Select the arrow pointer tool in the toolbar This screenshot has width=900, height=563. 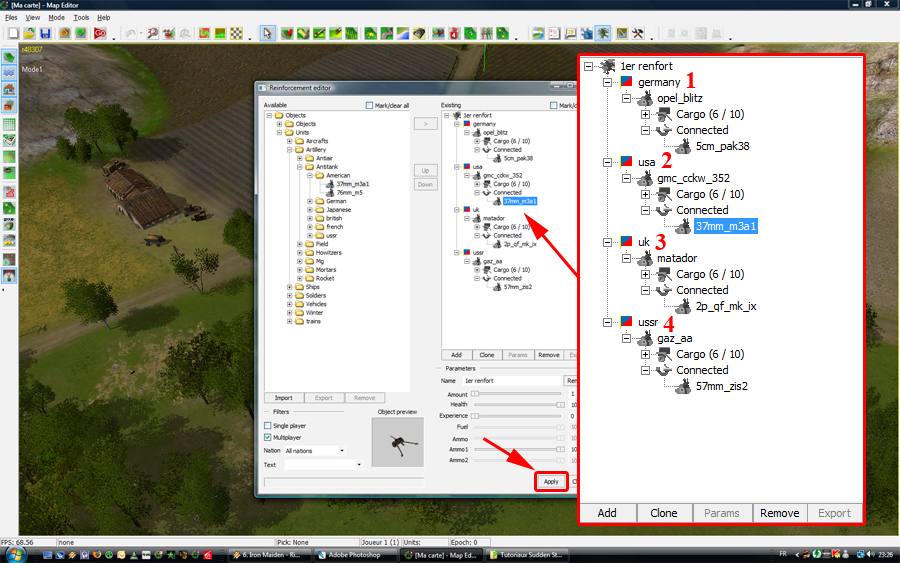[x=267, y=33]
